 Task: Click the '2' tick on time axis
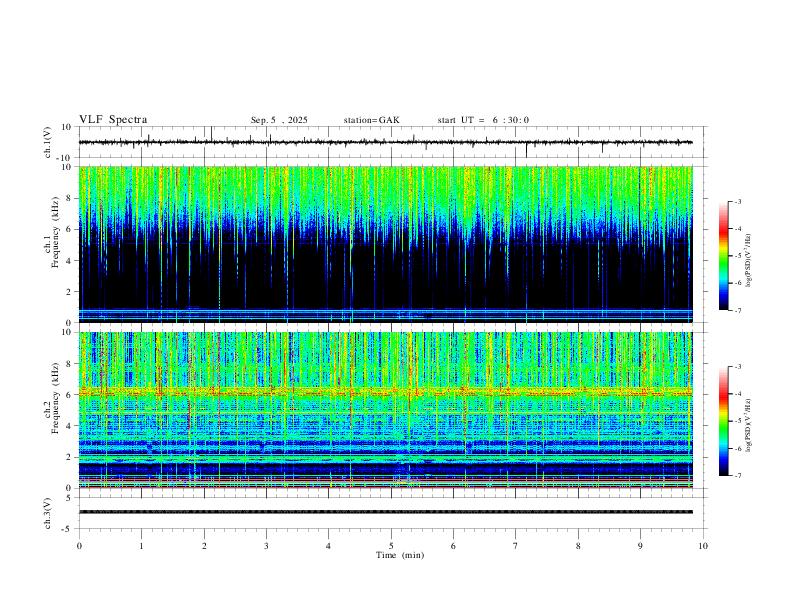click(204, 546)
